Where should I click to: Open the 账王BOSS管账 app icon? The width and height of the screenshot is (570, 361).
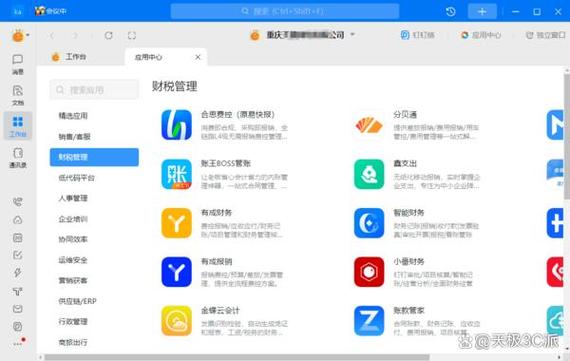(x=176, y=174)
